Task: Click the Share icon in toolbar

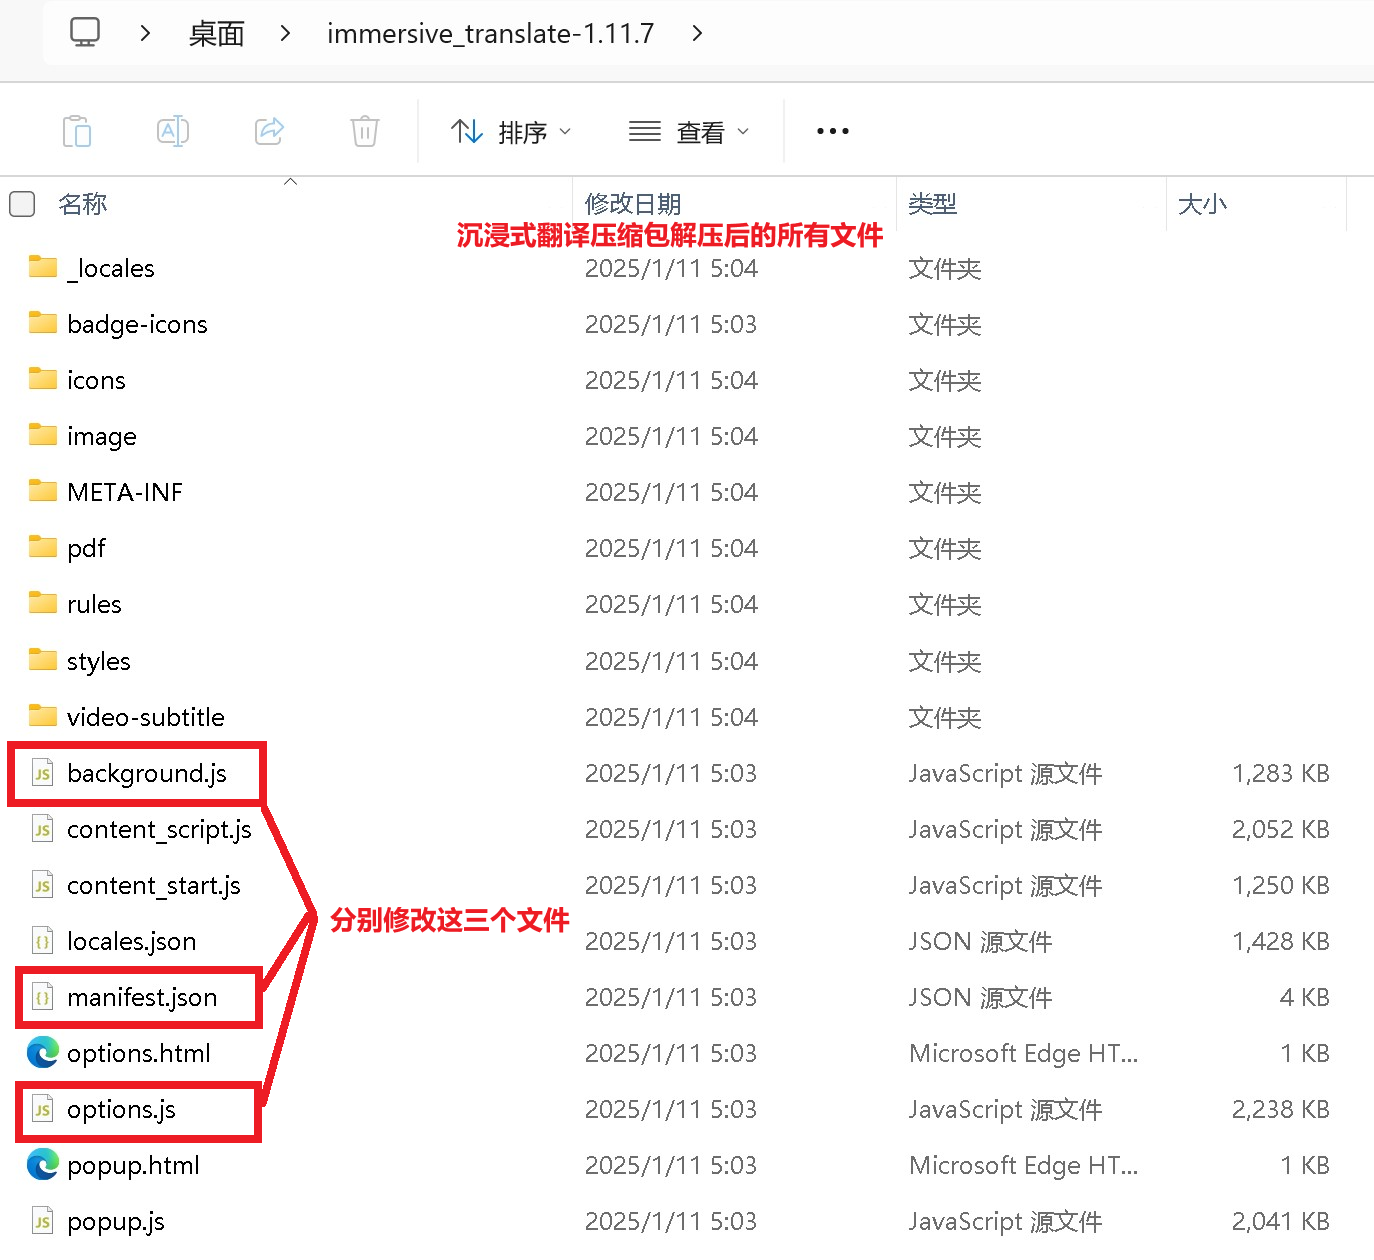Action: click(x=269, y=131)
